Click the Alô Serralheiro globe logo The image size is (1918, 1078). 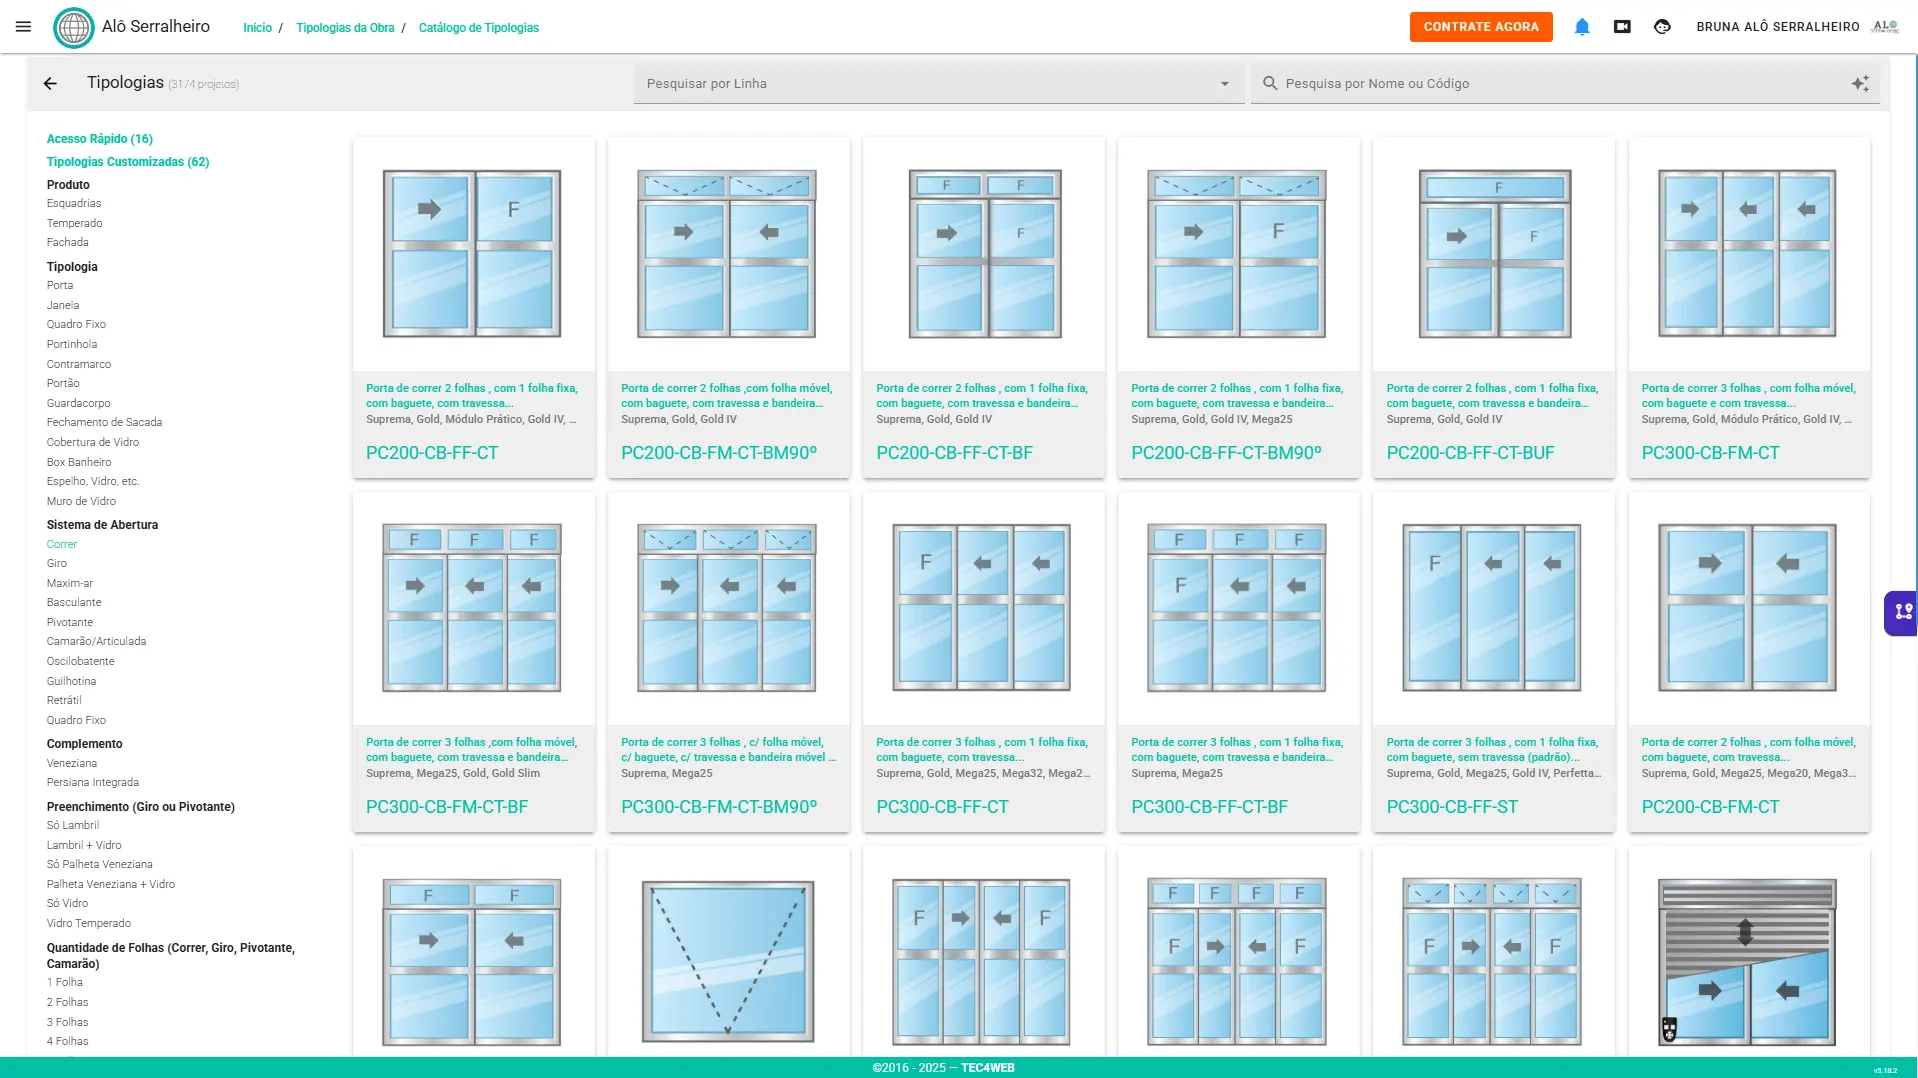[73, 27]
